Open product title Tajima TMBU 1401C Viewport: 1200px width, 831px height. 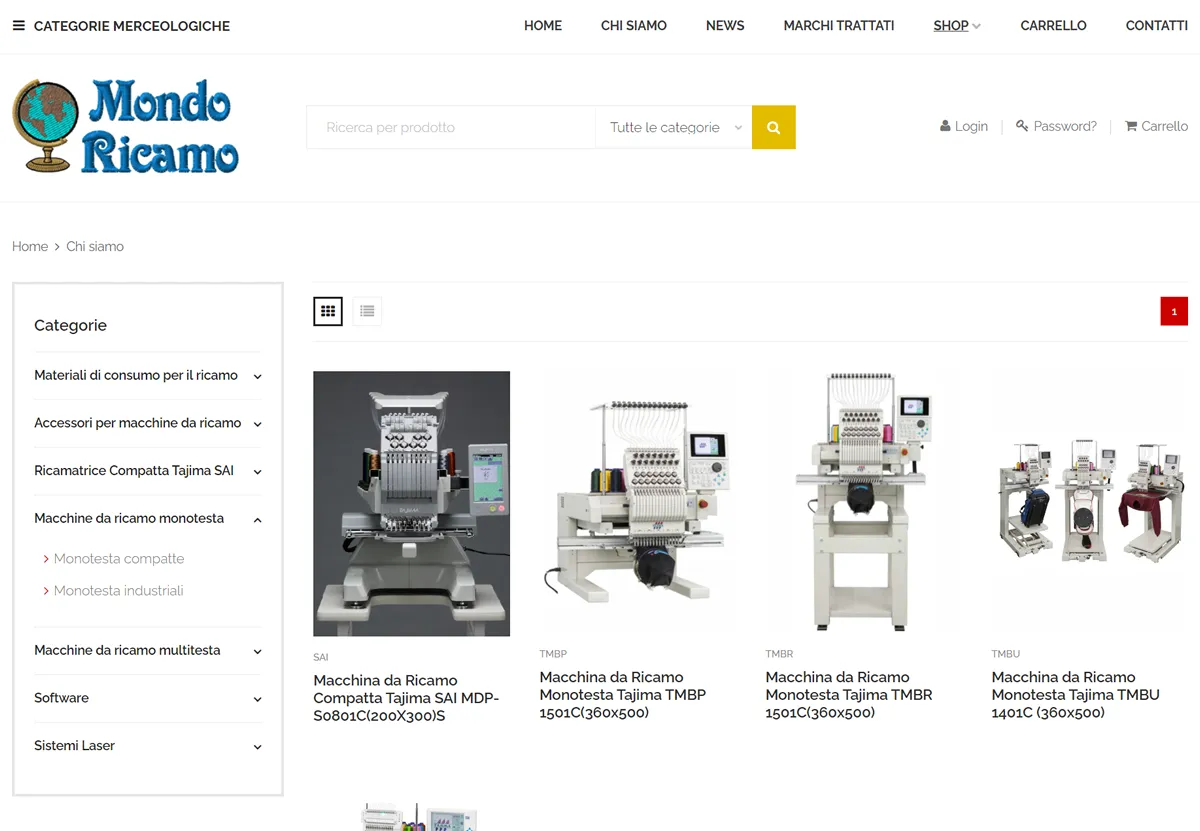[1076, 695]
